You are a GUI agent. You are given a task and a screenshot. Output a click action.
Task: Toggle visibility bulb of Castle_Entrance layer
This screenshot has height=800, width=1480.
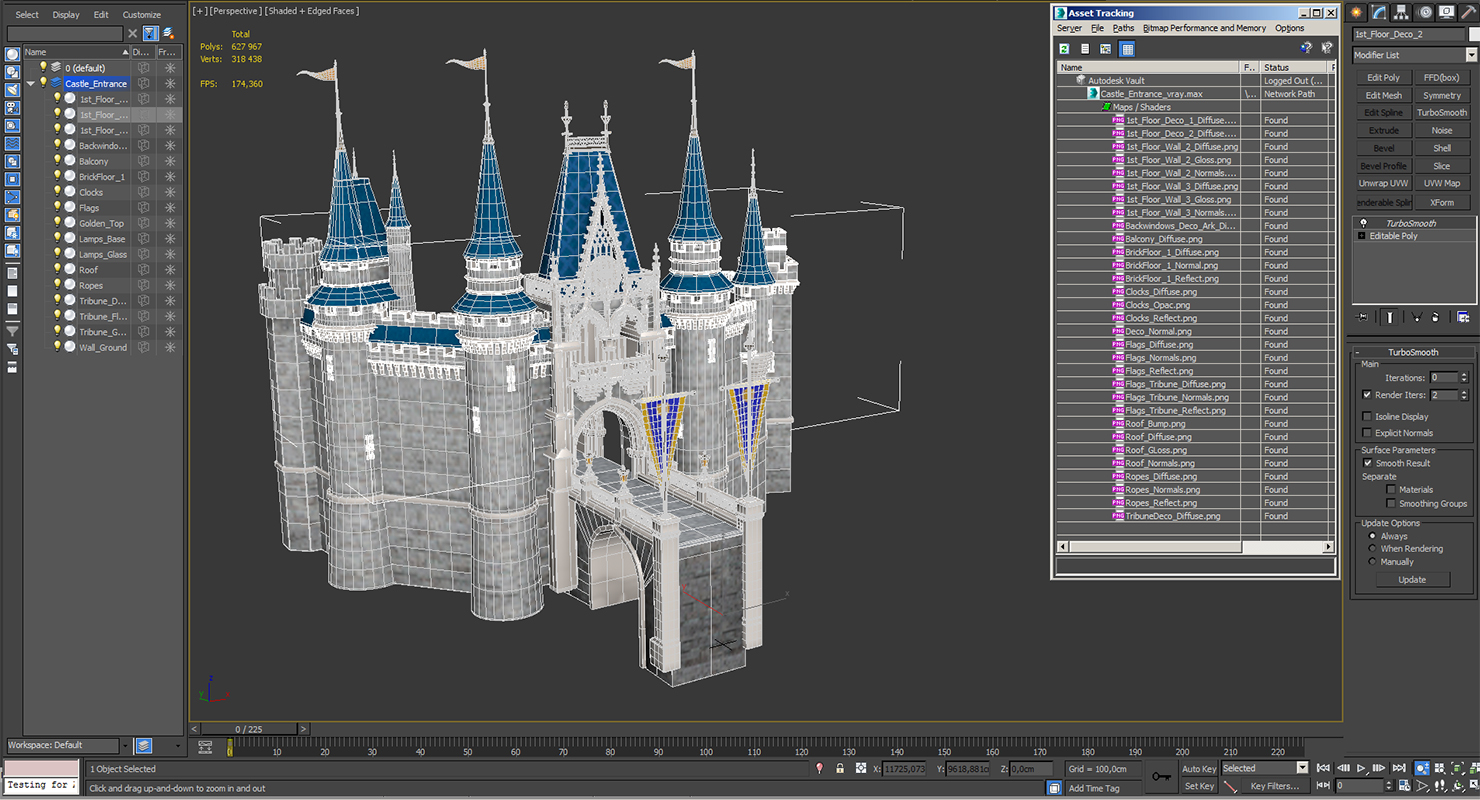coord(43,83)
